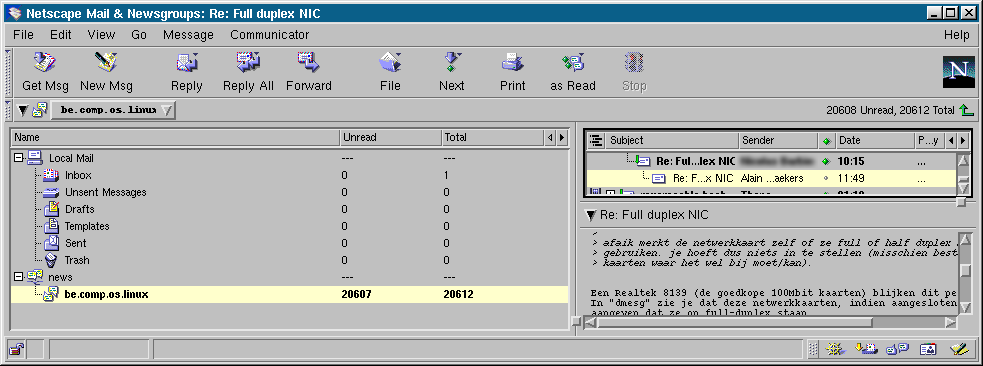
Task: Select the 10:15 Re: Full duplex NIC message
Action: [x=771, y=161]
